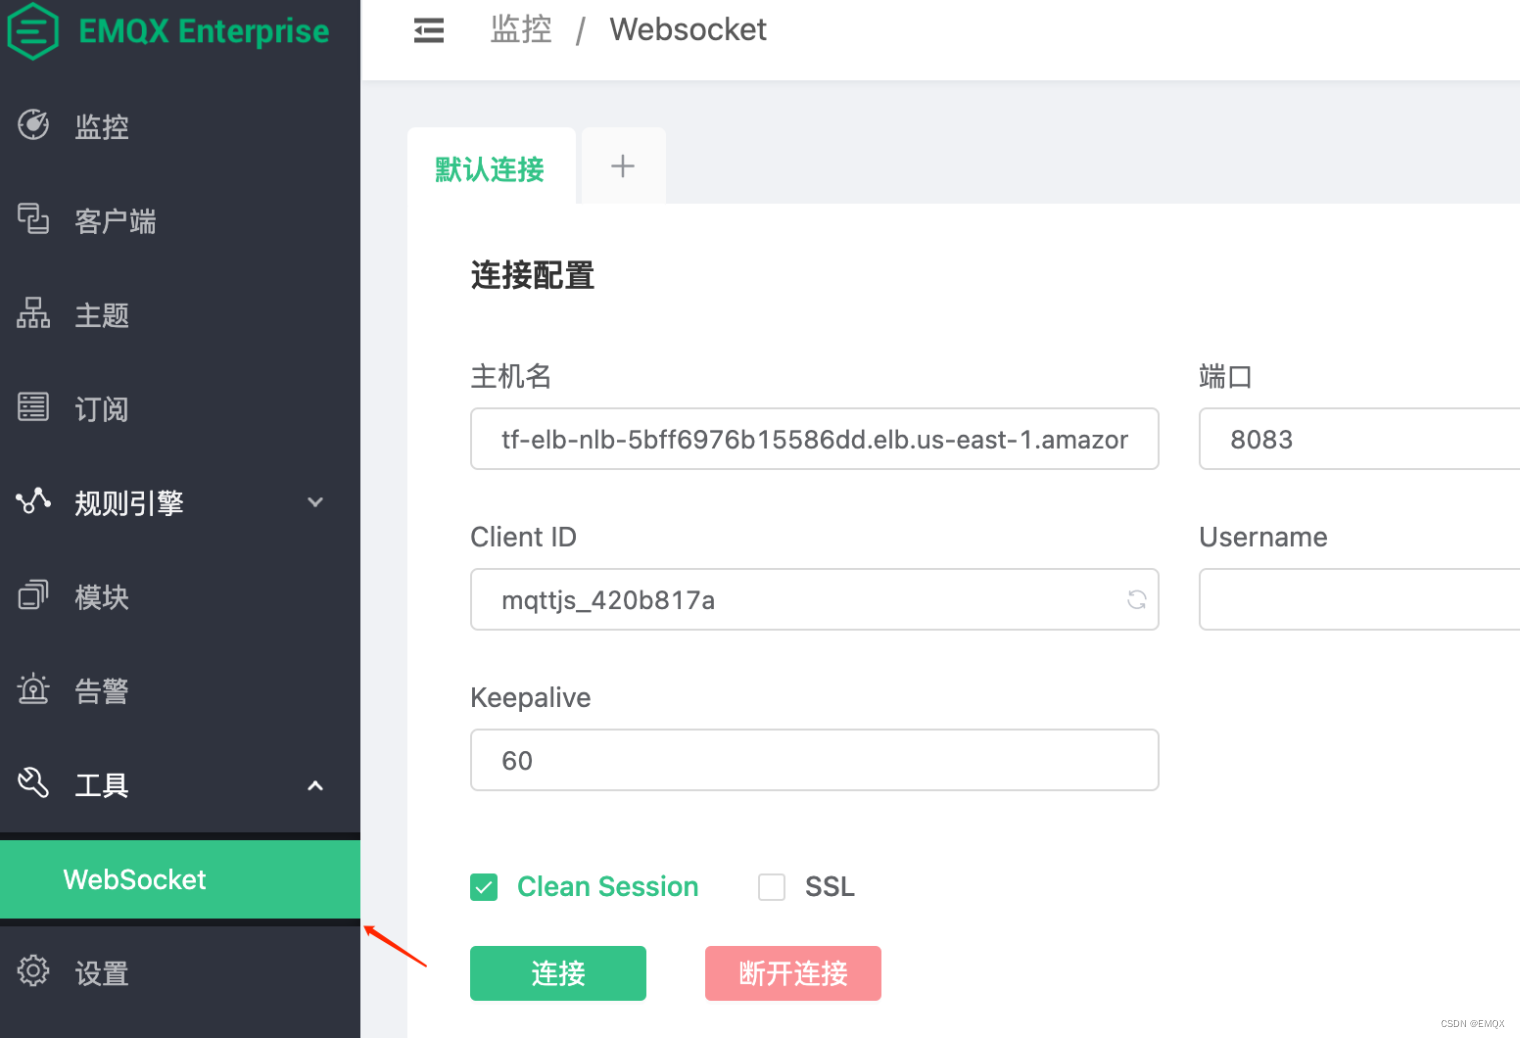Click the 客户端 clients icon
The image size is (1520, 1038).
click(33, 219)
